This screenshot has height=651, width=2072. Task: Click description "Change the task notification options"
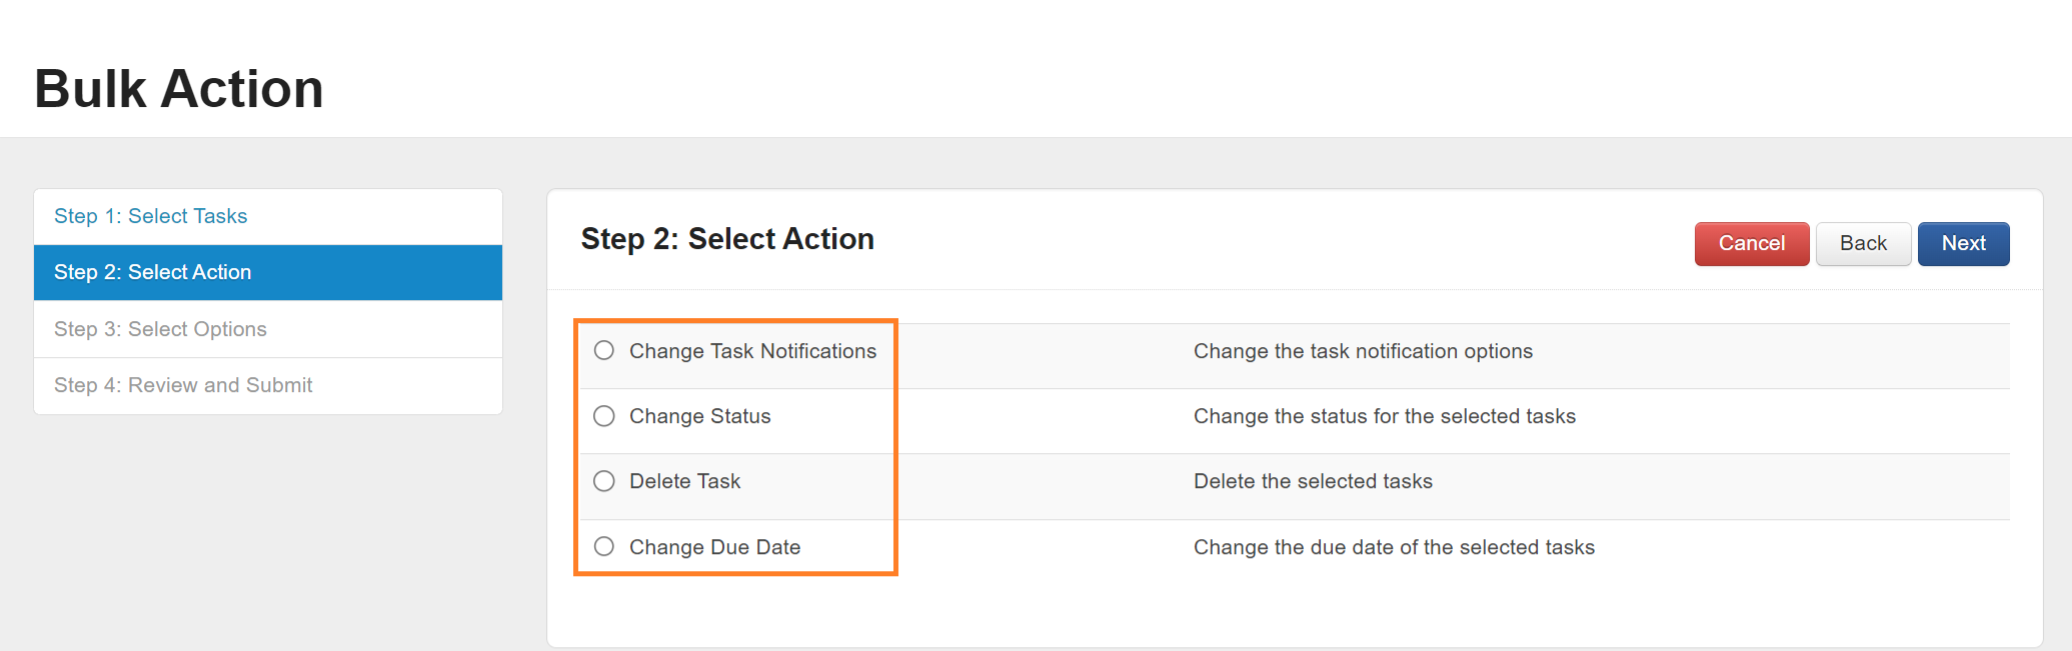coord(1362,351)
